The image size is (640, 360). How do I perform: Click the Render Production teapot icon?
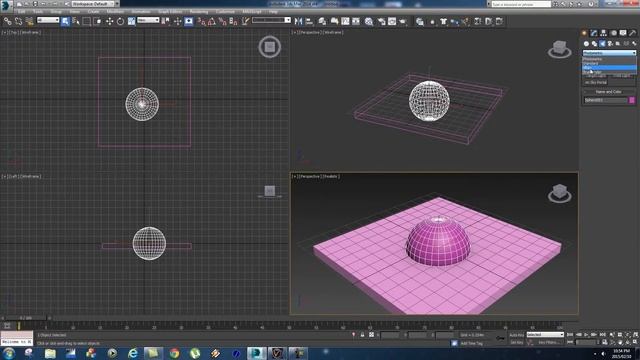coord(403,21)
